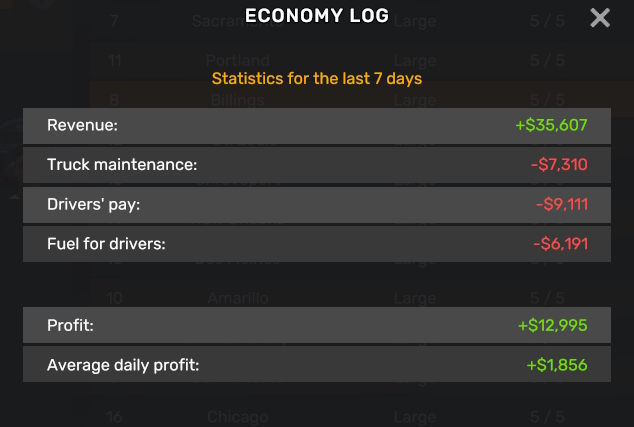Click the Revenue label

click(82, 125)
